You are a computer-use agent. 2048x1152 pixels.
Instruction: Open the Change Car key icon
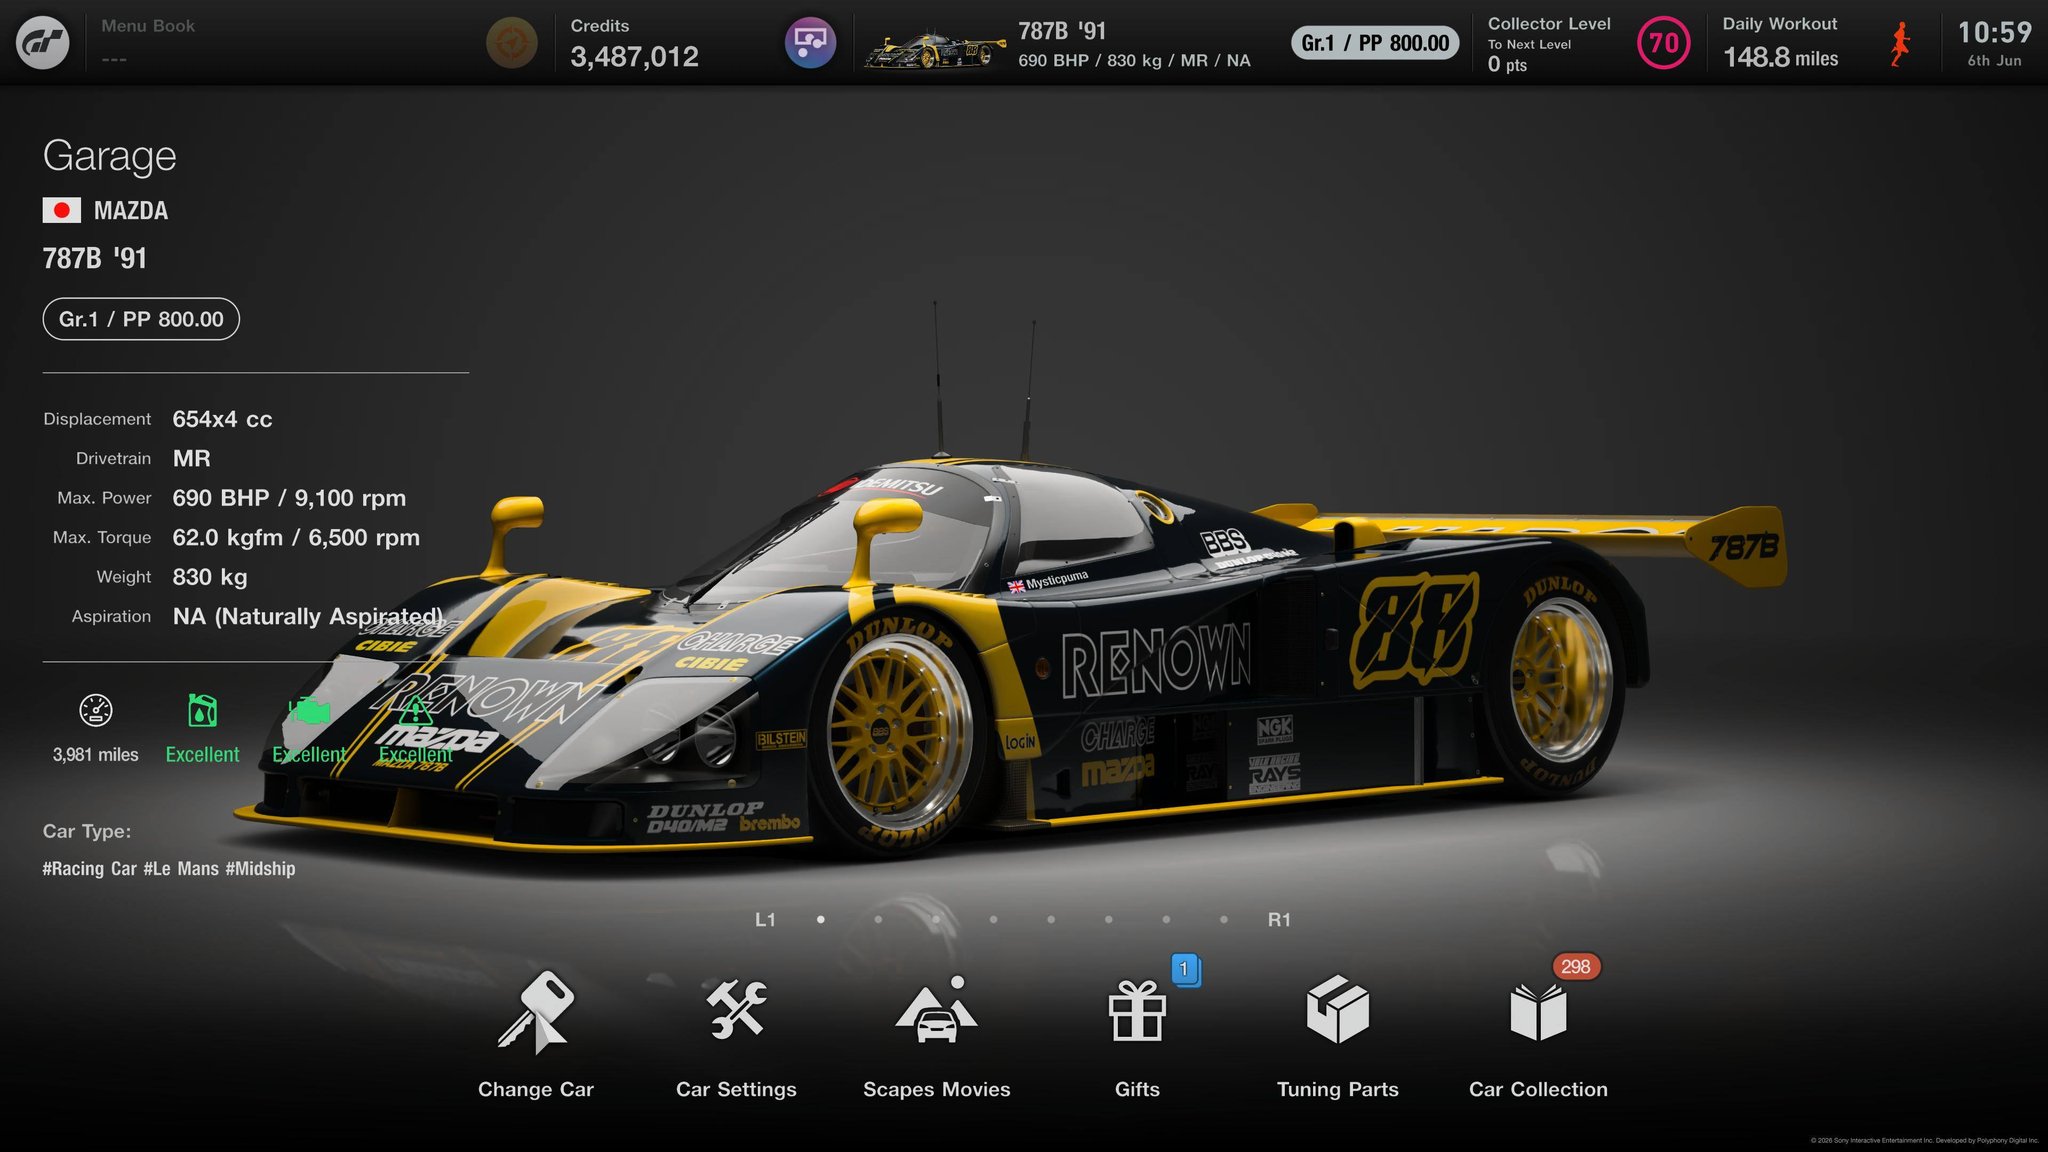click(535, 1012)
